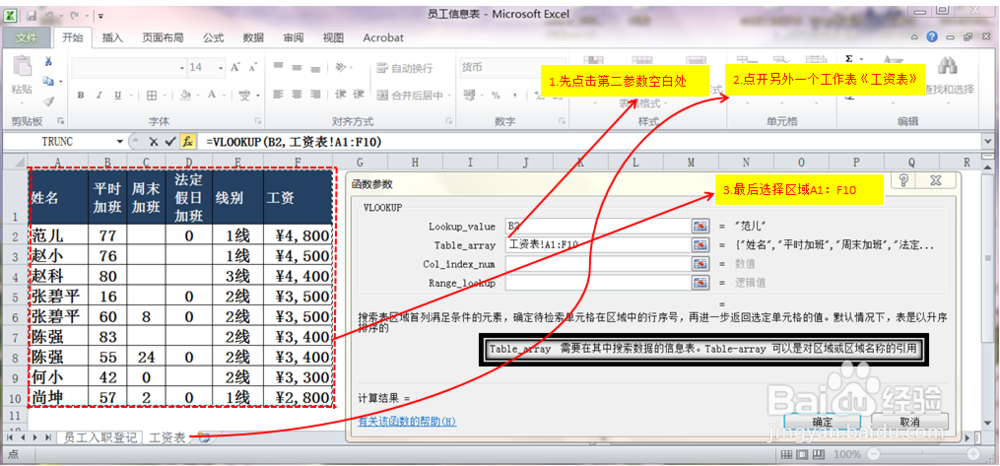Open the phonetic guide 文 dropdown arrow
Viewport: 1000px width, 466px height.
point(256,96)
